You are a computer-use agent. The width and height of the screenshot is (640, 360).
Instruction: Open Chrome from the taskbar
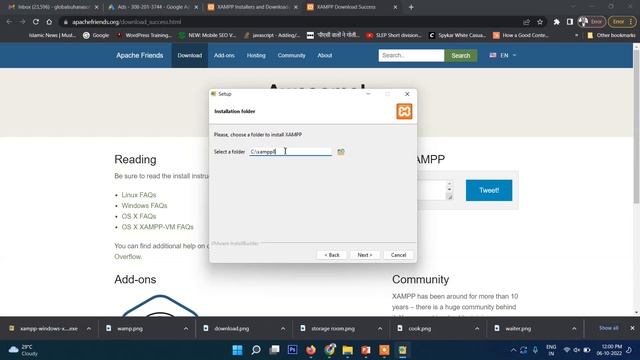click(329, 350)
